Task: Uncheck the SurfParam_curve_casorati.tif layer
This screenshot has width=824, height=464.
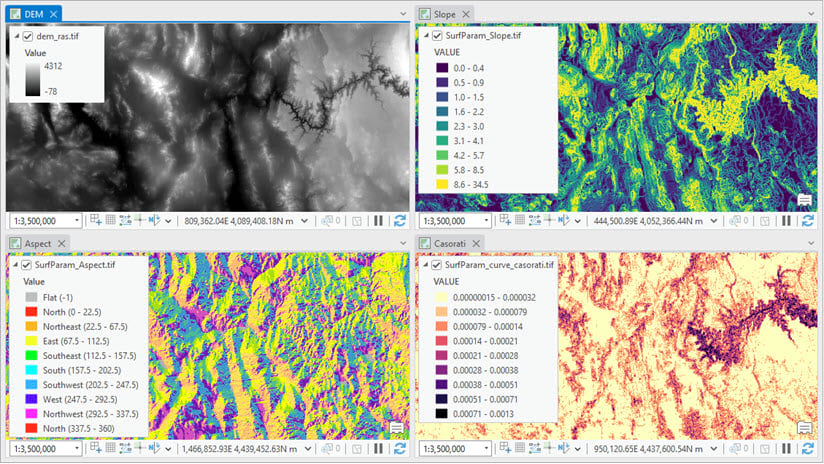Action: click(x=436, y=265)
